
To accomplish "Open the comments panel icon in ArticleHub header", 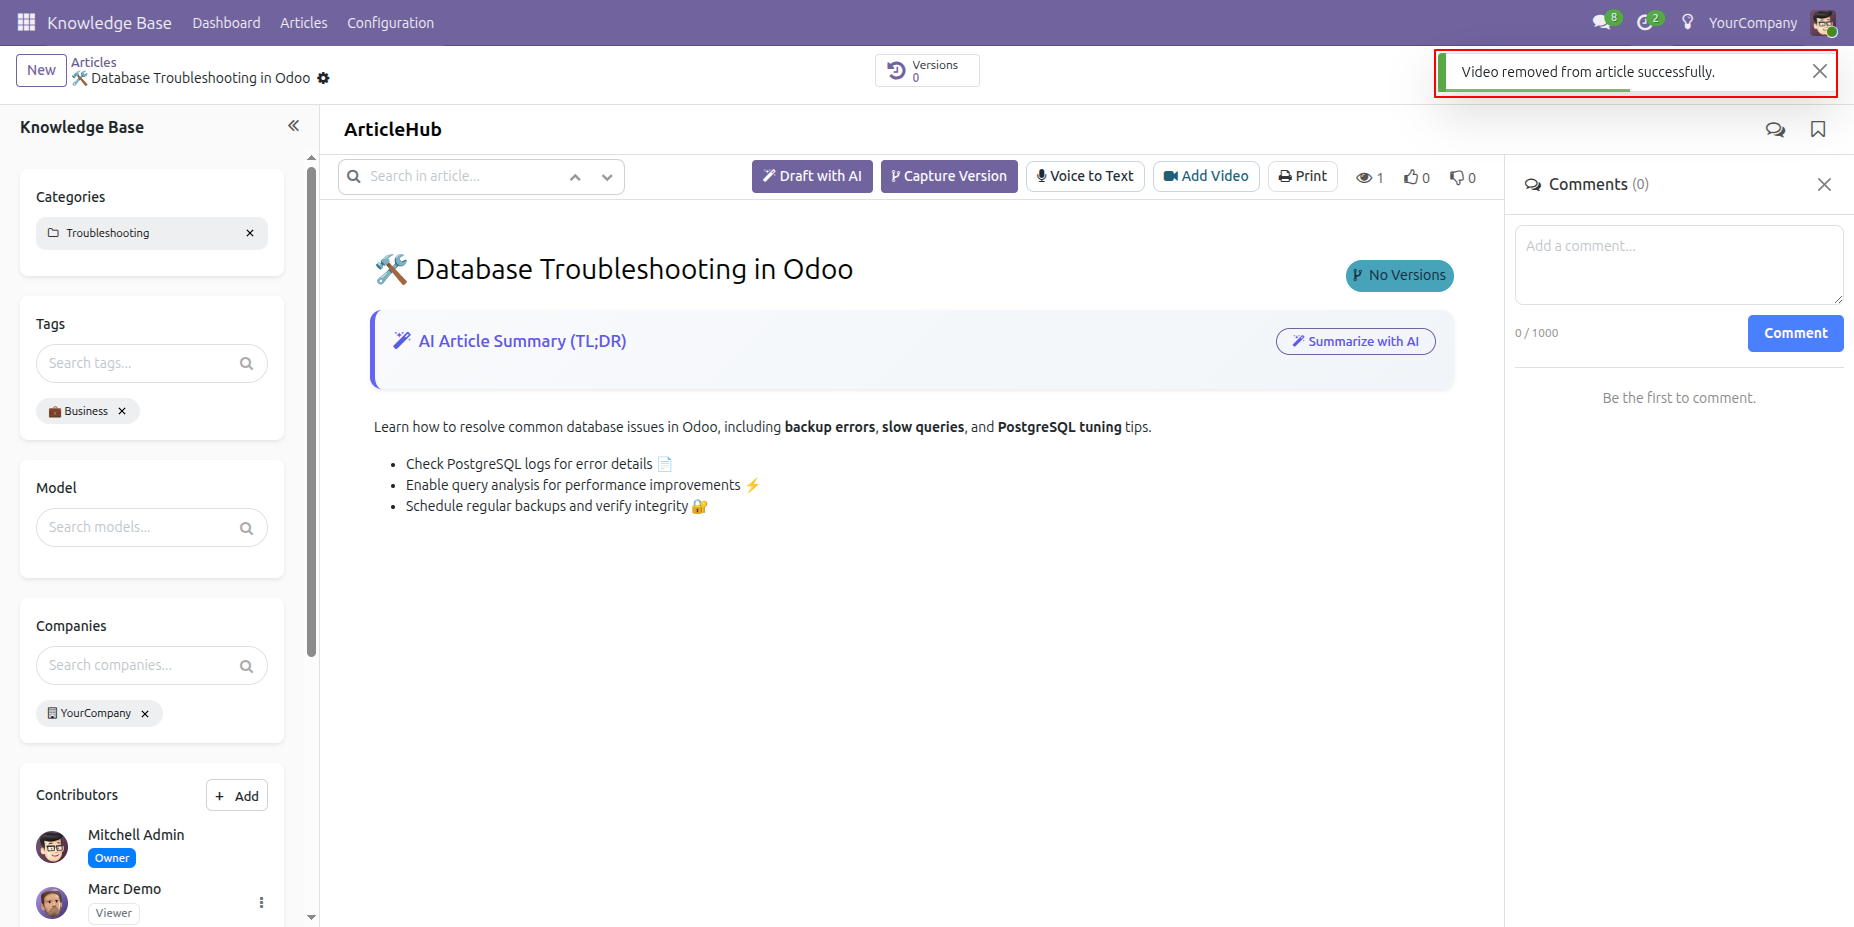I will click(1775, 129).
